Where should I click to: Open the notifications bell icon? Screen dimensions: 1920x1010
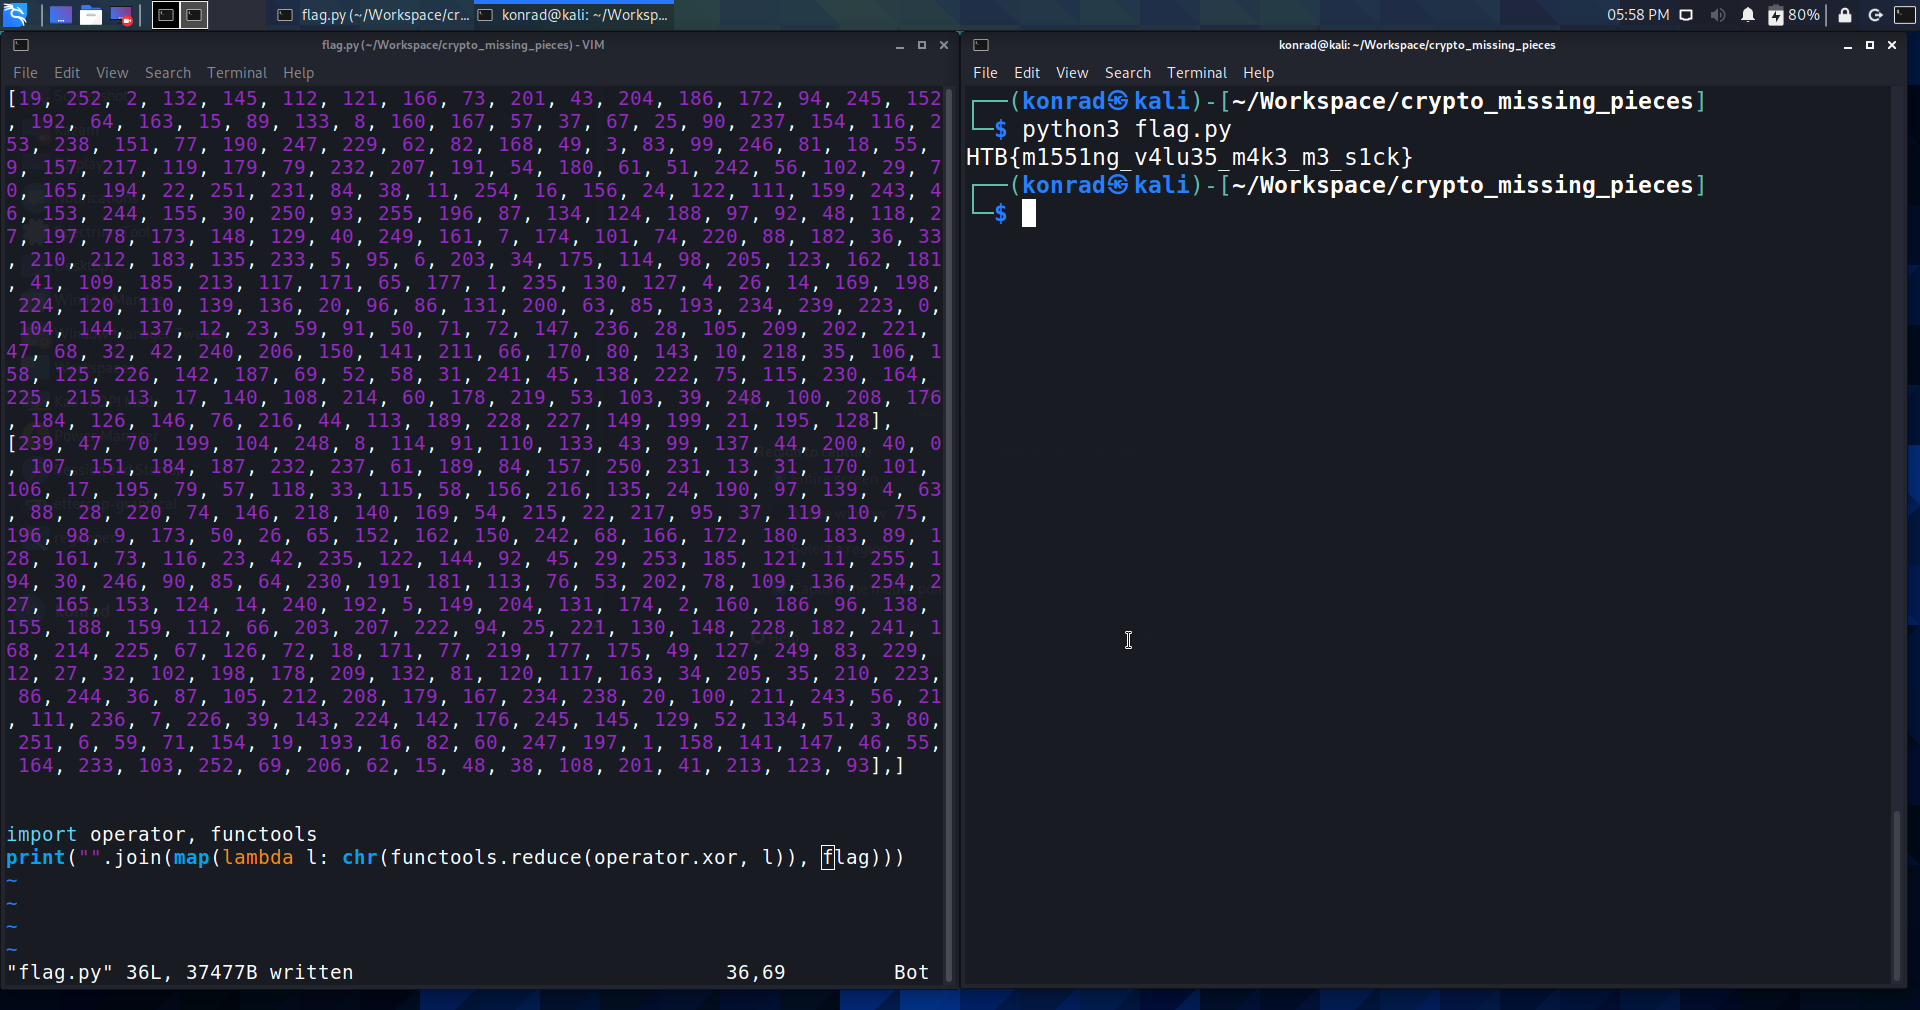tap(1747, 15)
